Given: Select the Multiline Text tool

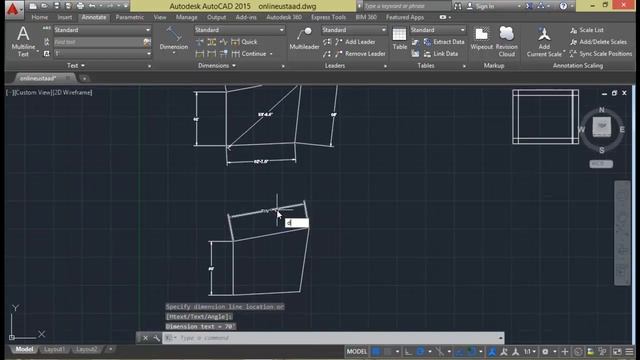Looking at the screenshot, I should (x=23, y=41).
